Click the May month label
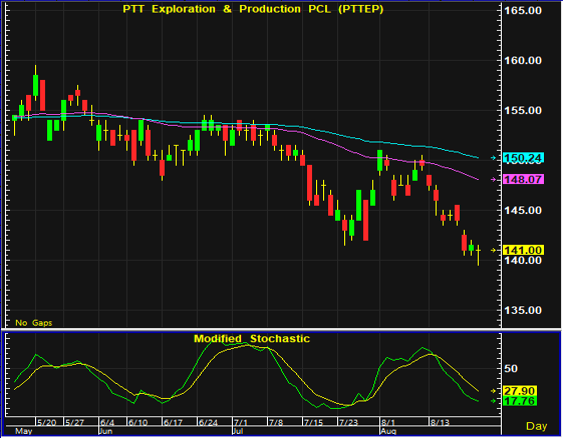The image size is (563, 438). point(24,431)
